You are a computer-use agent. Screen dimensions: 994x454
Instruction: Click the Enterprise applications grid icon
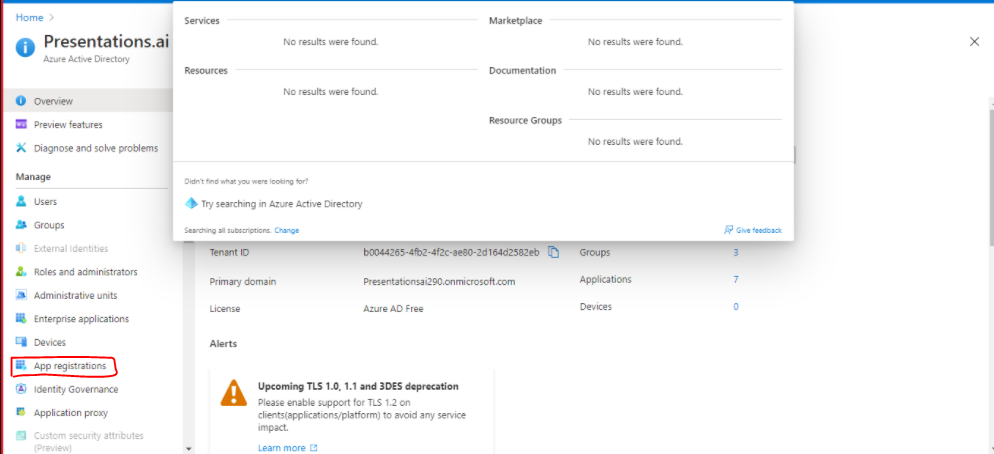click(21, 318)
